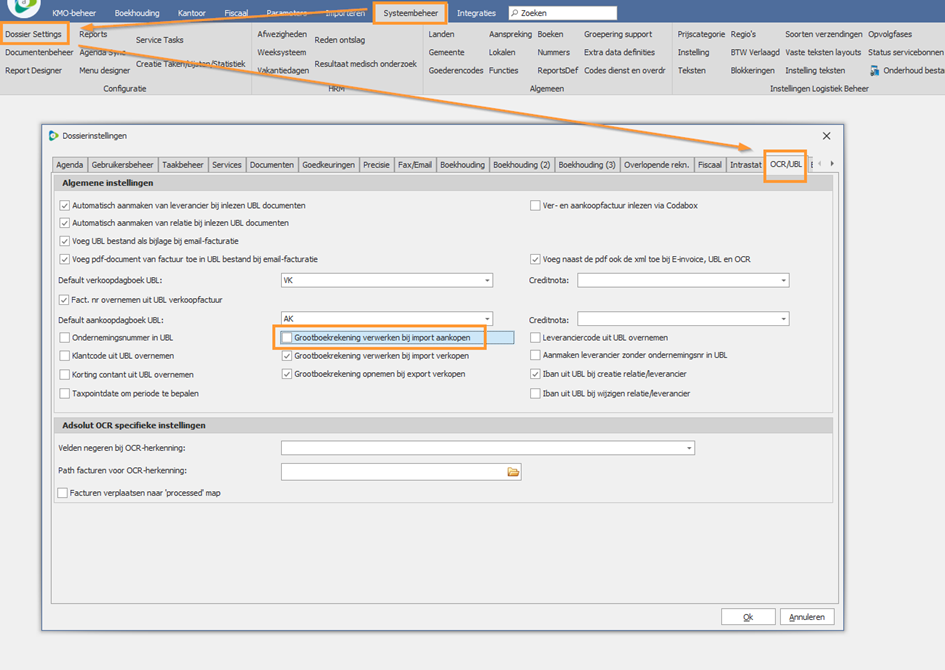Viewport: 945px width, 670px height.
Task: Enable Grootboekrekening verwerken bij import aankopen
Action: coord(288,338)
